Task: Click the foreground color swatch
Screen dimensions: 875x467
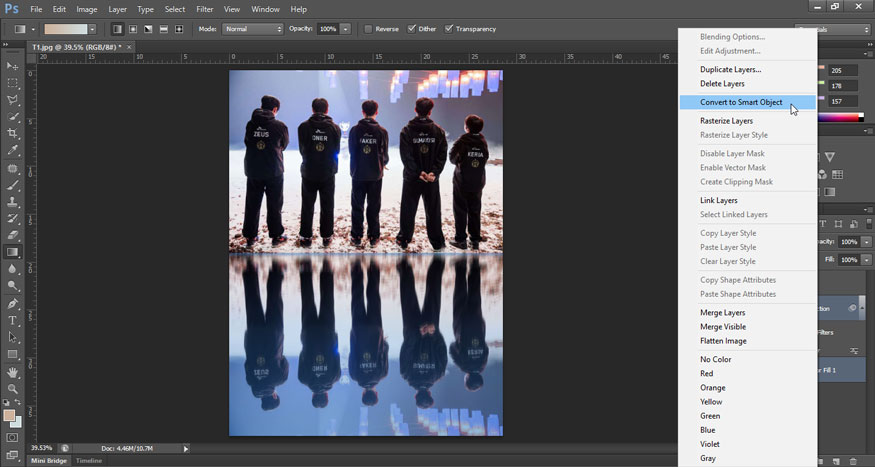Action: (9, 415)
